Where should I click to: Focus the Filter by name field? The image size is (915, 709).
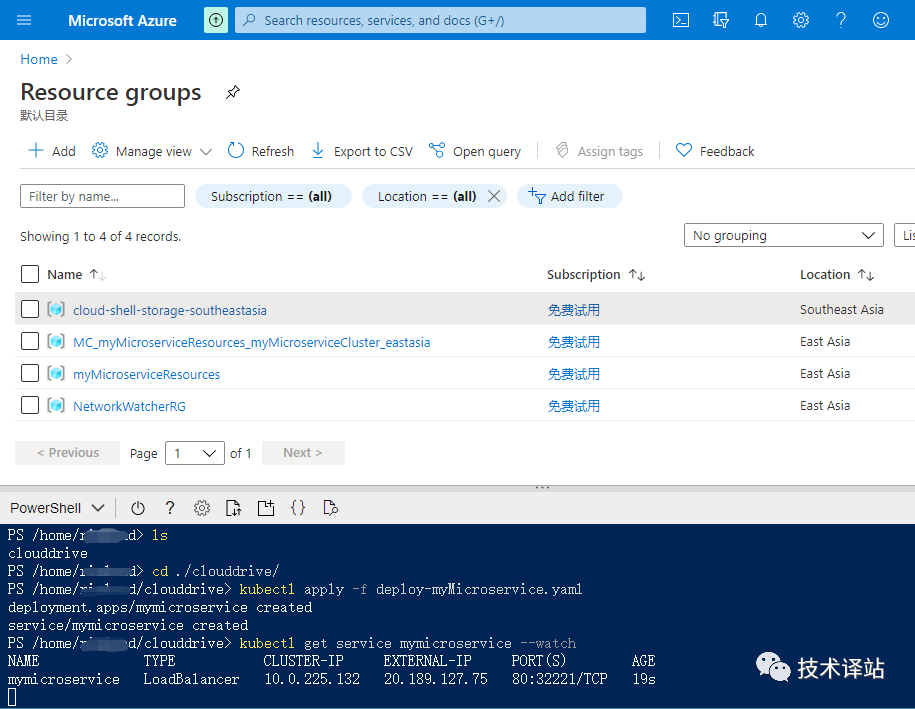103,196
